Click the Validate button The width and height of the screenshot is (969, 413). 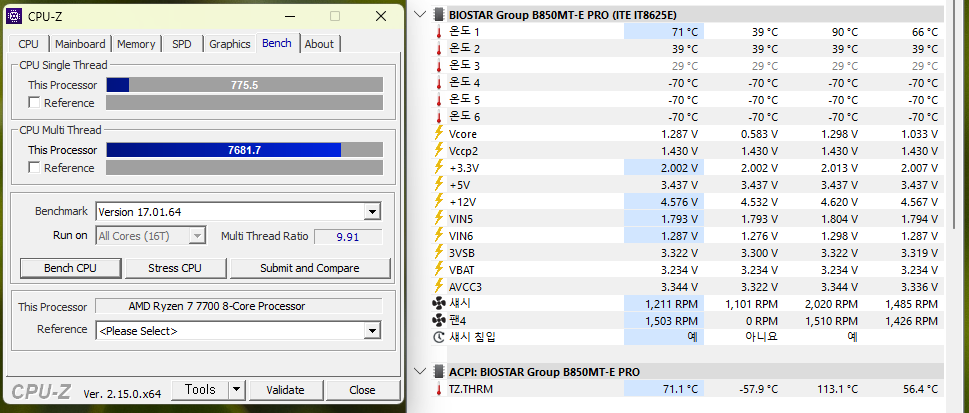[286, 390]
